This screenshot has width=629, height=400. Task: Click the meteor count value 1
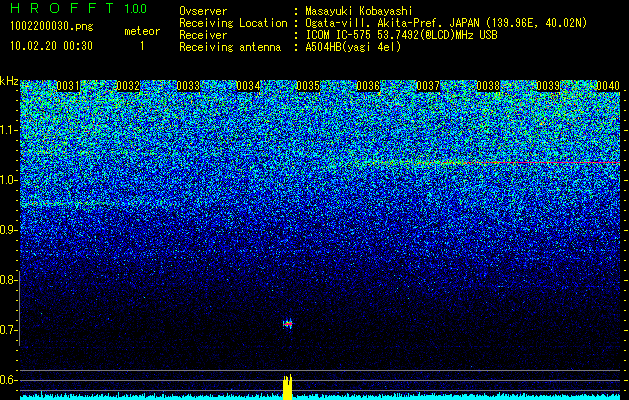142,46
